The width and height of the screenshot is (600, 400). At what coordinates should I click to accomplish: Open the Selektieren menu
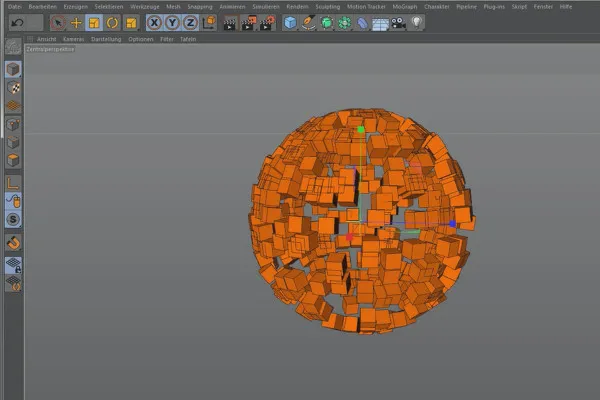109,7
